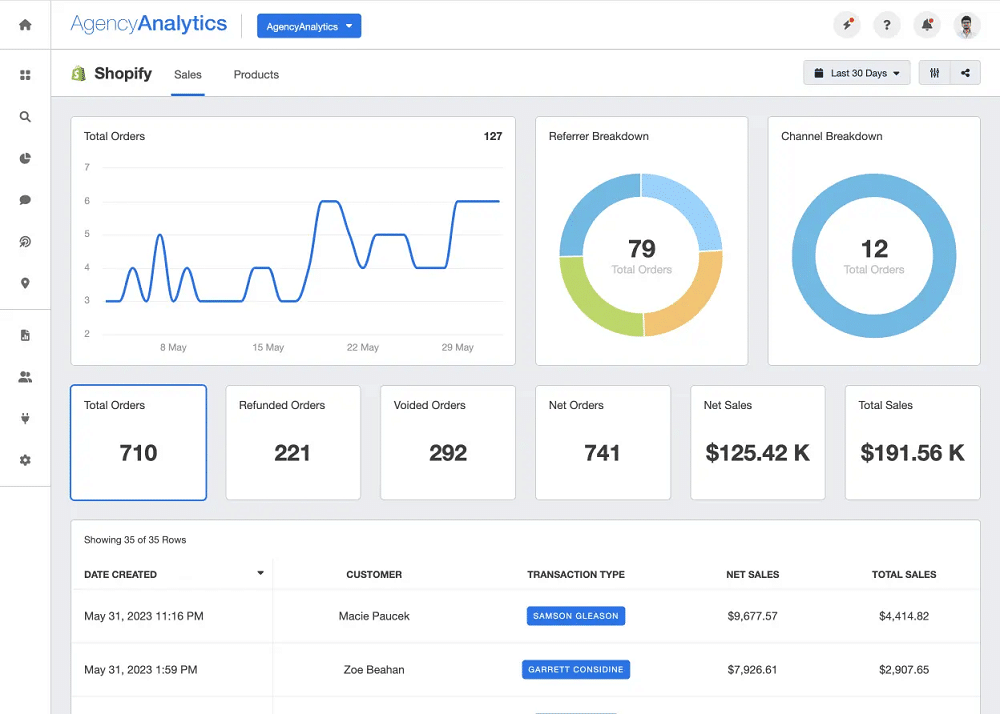Viewport: 1000px width, 714px height.
Task: Open the Home dashboard icon
Action: point(24,23)
